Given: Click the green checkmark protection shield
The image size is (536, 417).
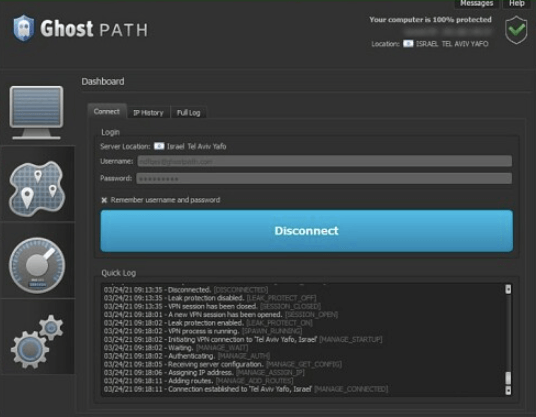Looking at the screenshot, I should [x=516, y=30].
